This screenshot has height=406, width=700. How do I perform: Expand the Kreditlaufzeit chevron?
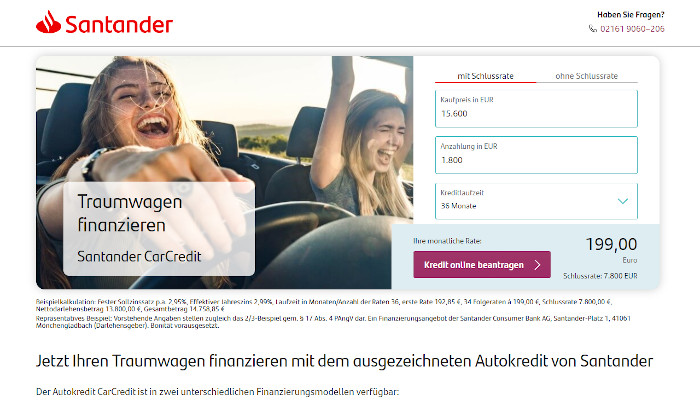pos(623,201)
